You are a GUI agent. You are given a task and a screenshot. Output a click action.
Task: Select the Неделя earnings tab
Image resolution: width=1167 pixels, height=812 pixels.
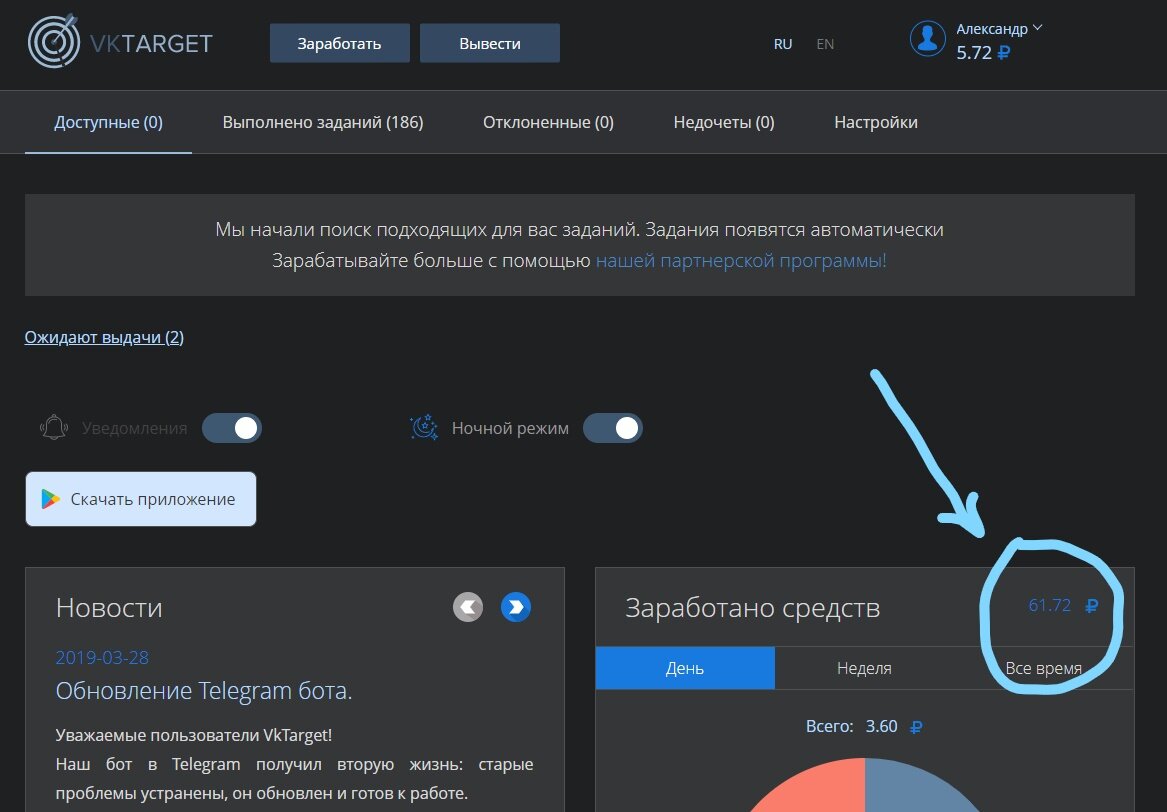(x=864, y=668)
